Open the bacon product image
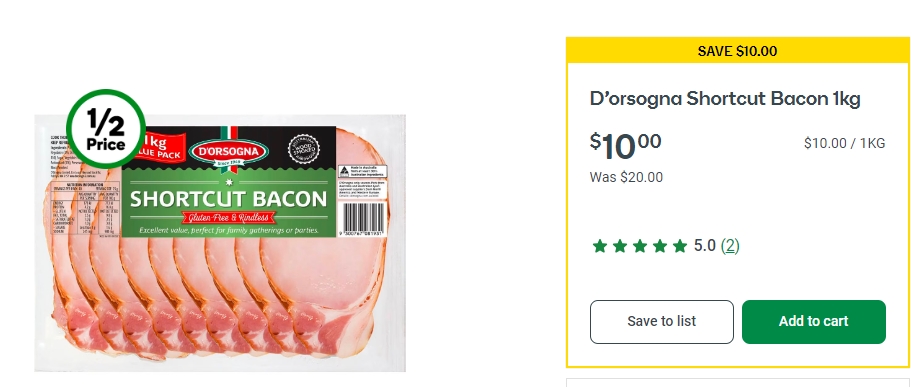 [x=220, y=243]
